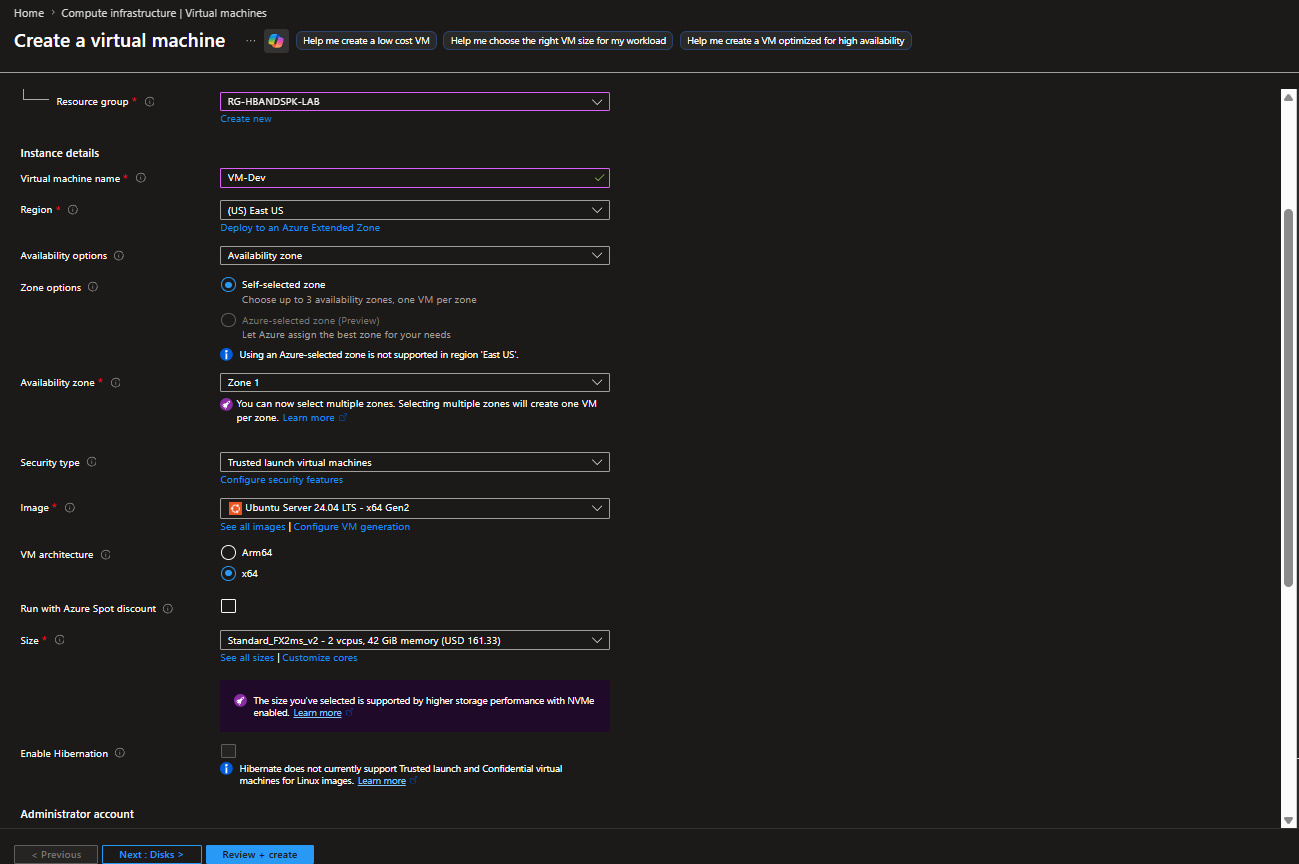Open the Resource group dropdown
Image resolution: width=1299 pixels, height=864 pixels.
click(x=415, y=102)
